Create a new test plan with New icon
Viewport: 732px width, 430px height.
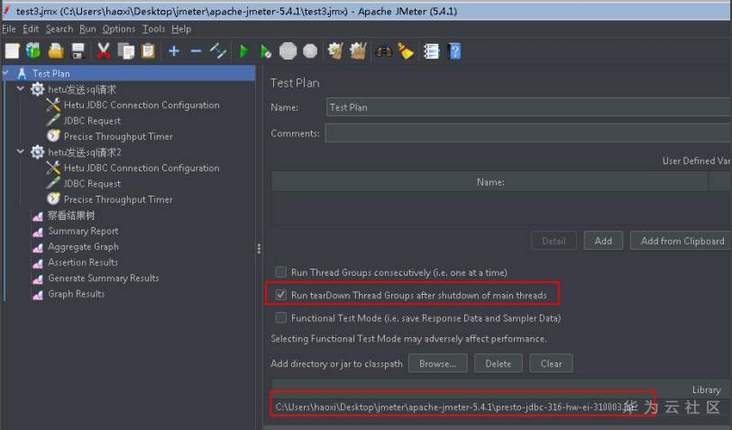[12, 51]
